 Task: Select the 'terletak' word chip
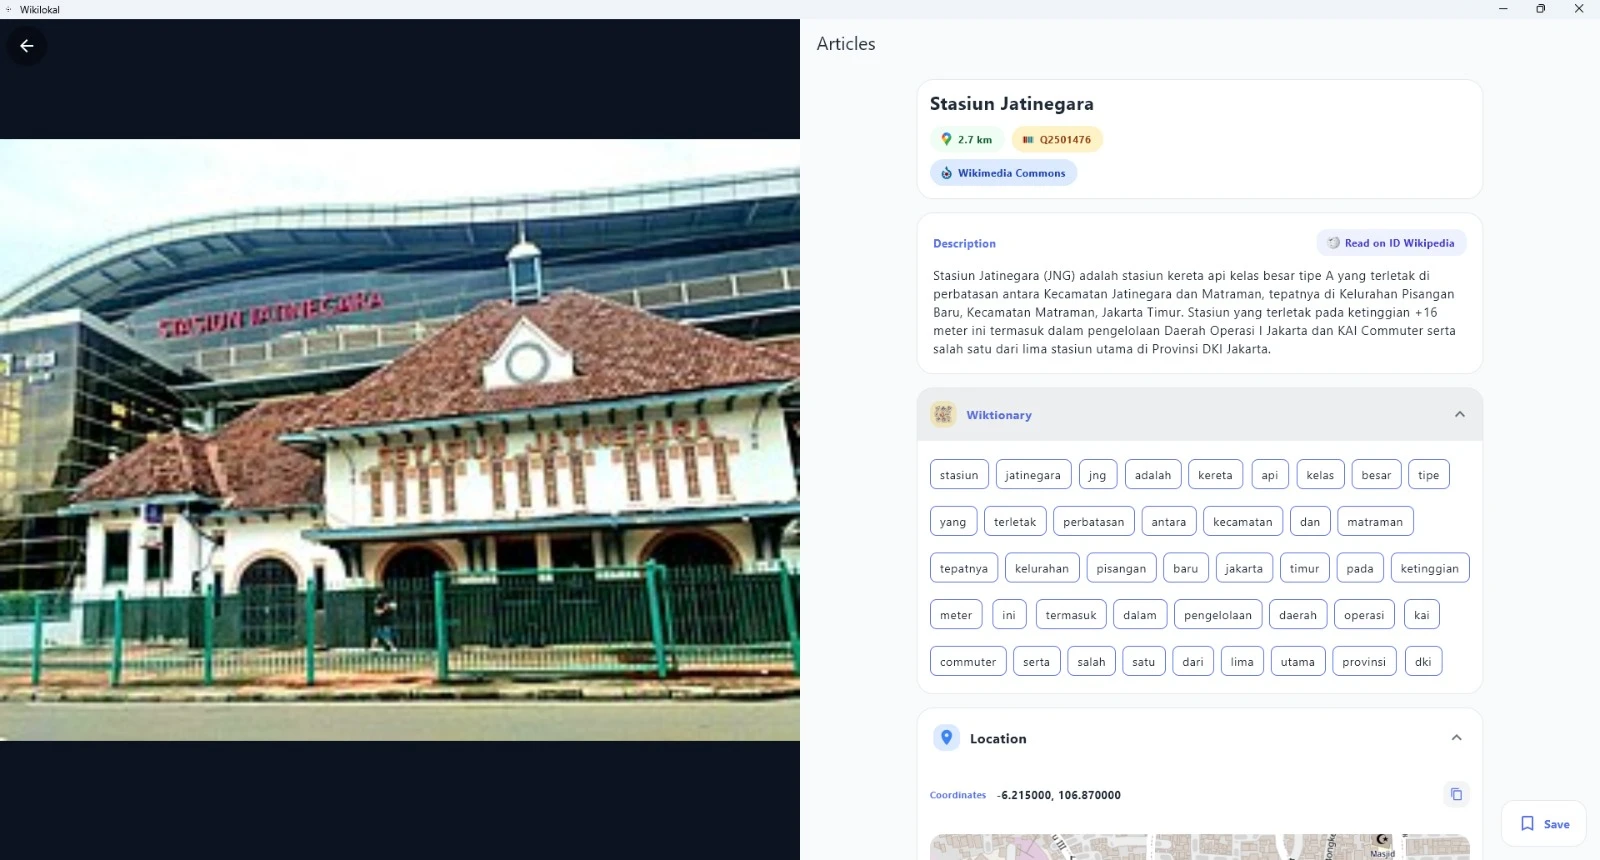(x=1015, y=522)
